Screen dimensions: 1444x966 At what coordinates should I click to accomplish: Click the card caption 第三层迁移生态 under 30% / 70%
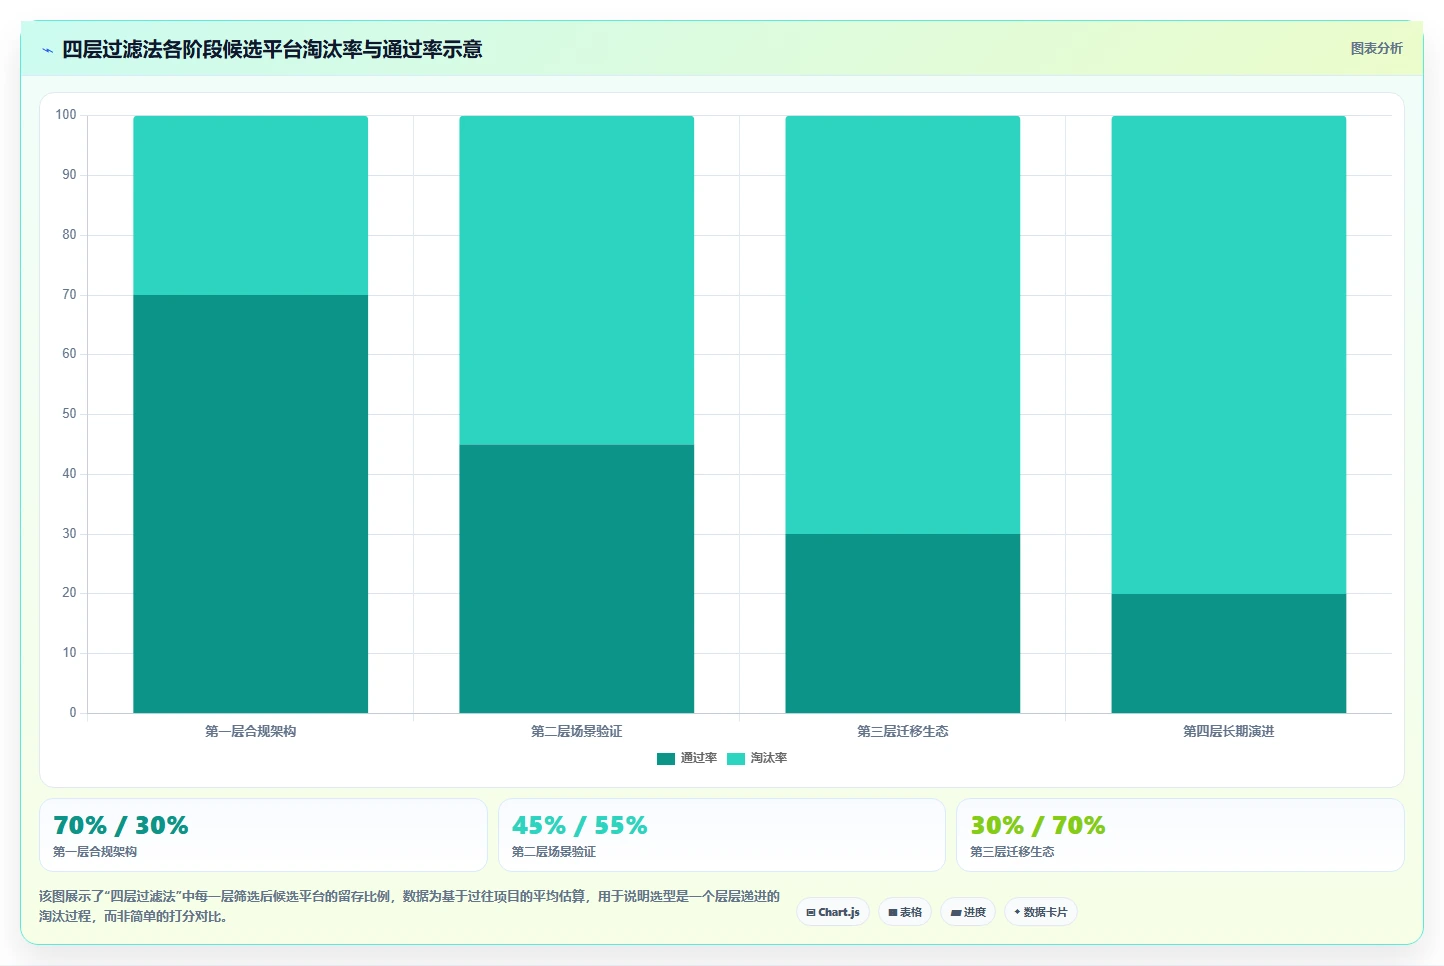pos(1012,852)
